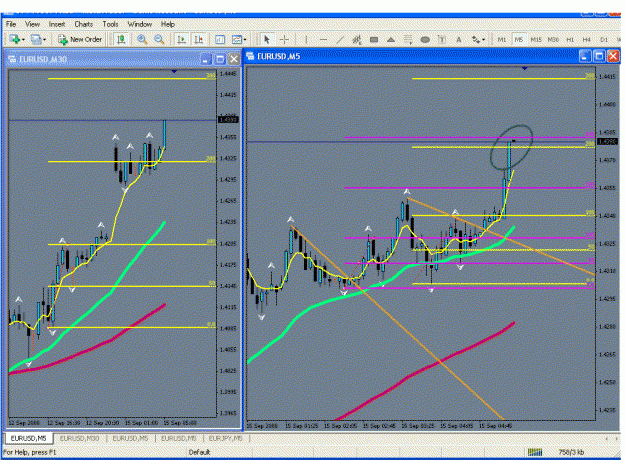Toggle Chart Shift from right border
Image resolution: width=625 pixels, height=460 pixels.
(199, 39)
